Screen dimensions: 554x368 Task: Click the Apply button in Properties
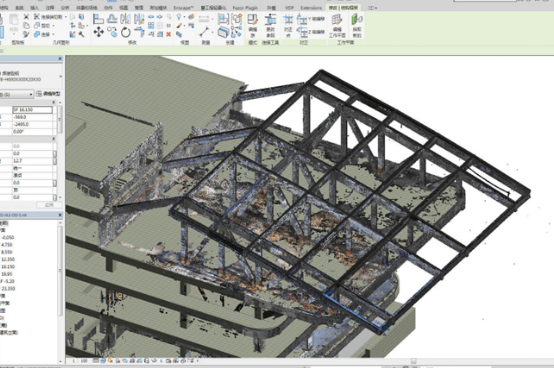[49, 205]
